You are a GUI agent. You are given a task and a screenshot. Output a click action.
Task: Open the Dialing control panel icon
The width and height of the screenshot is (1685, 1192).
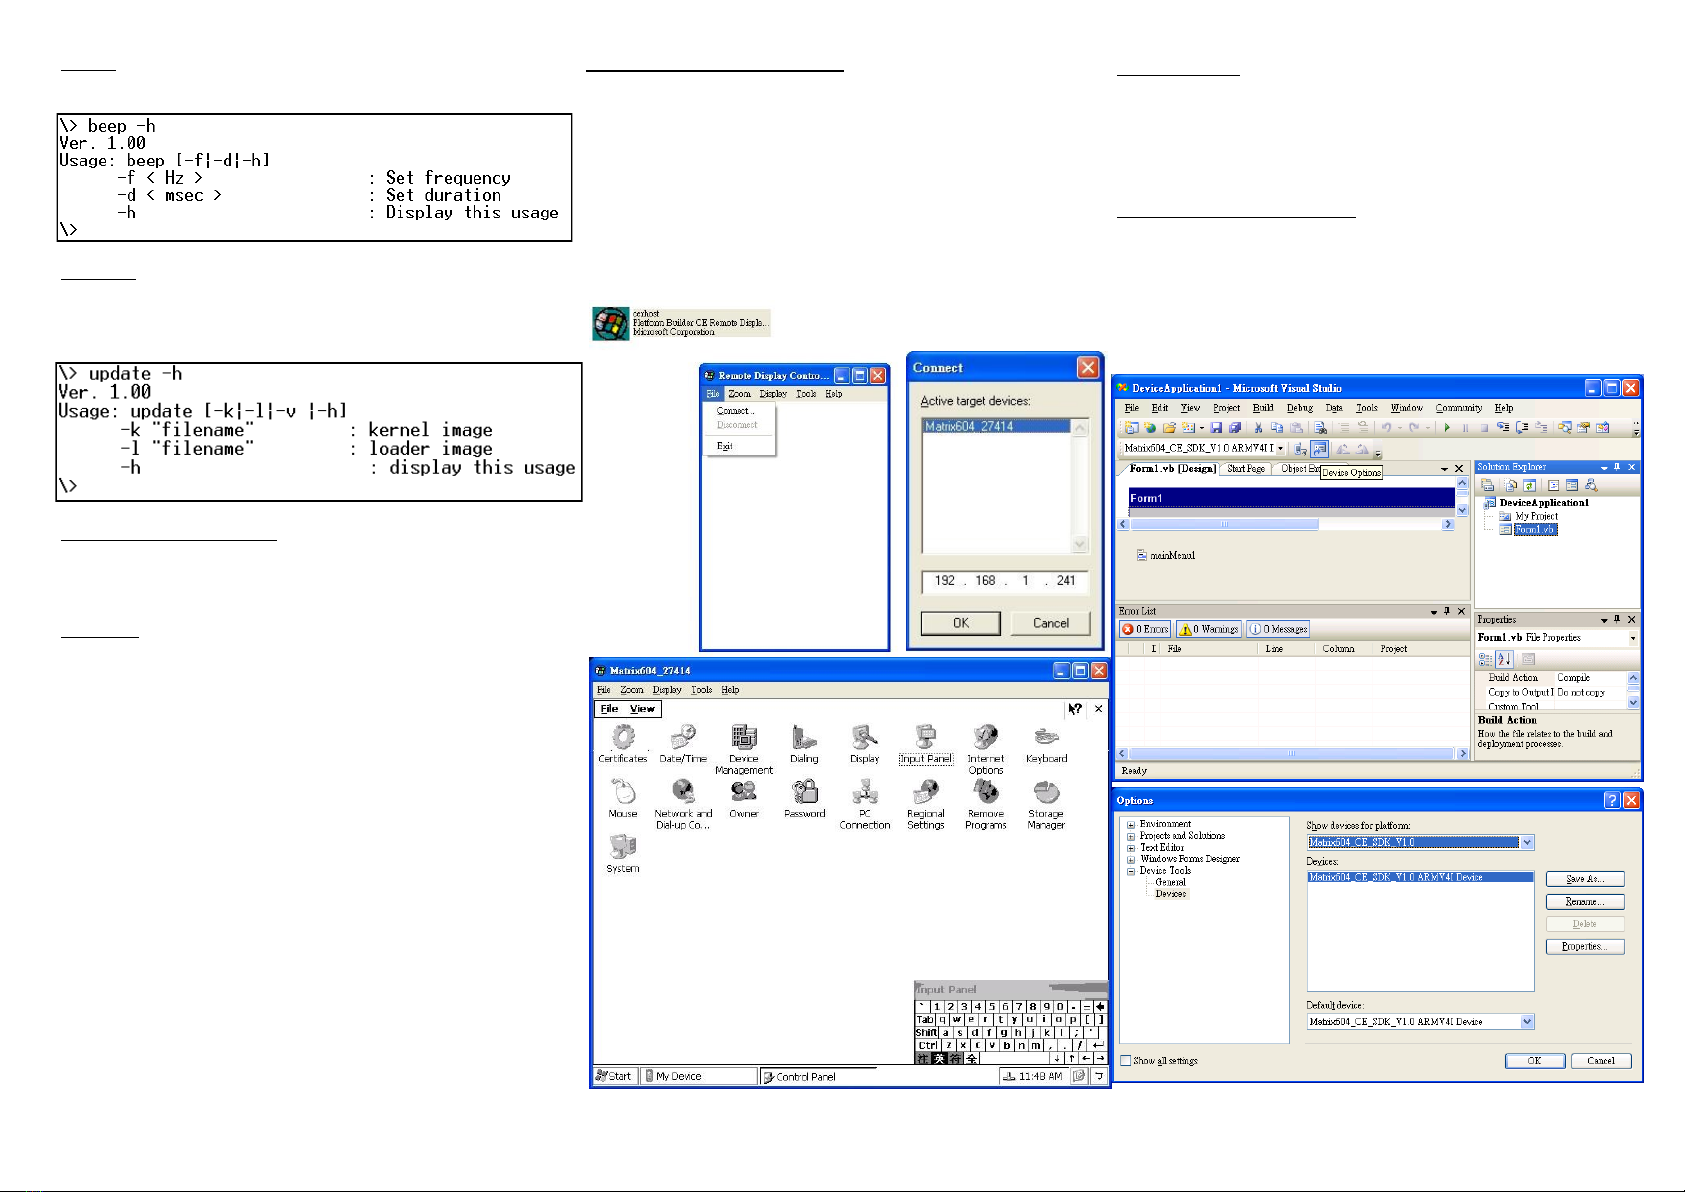804,743
